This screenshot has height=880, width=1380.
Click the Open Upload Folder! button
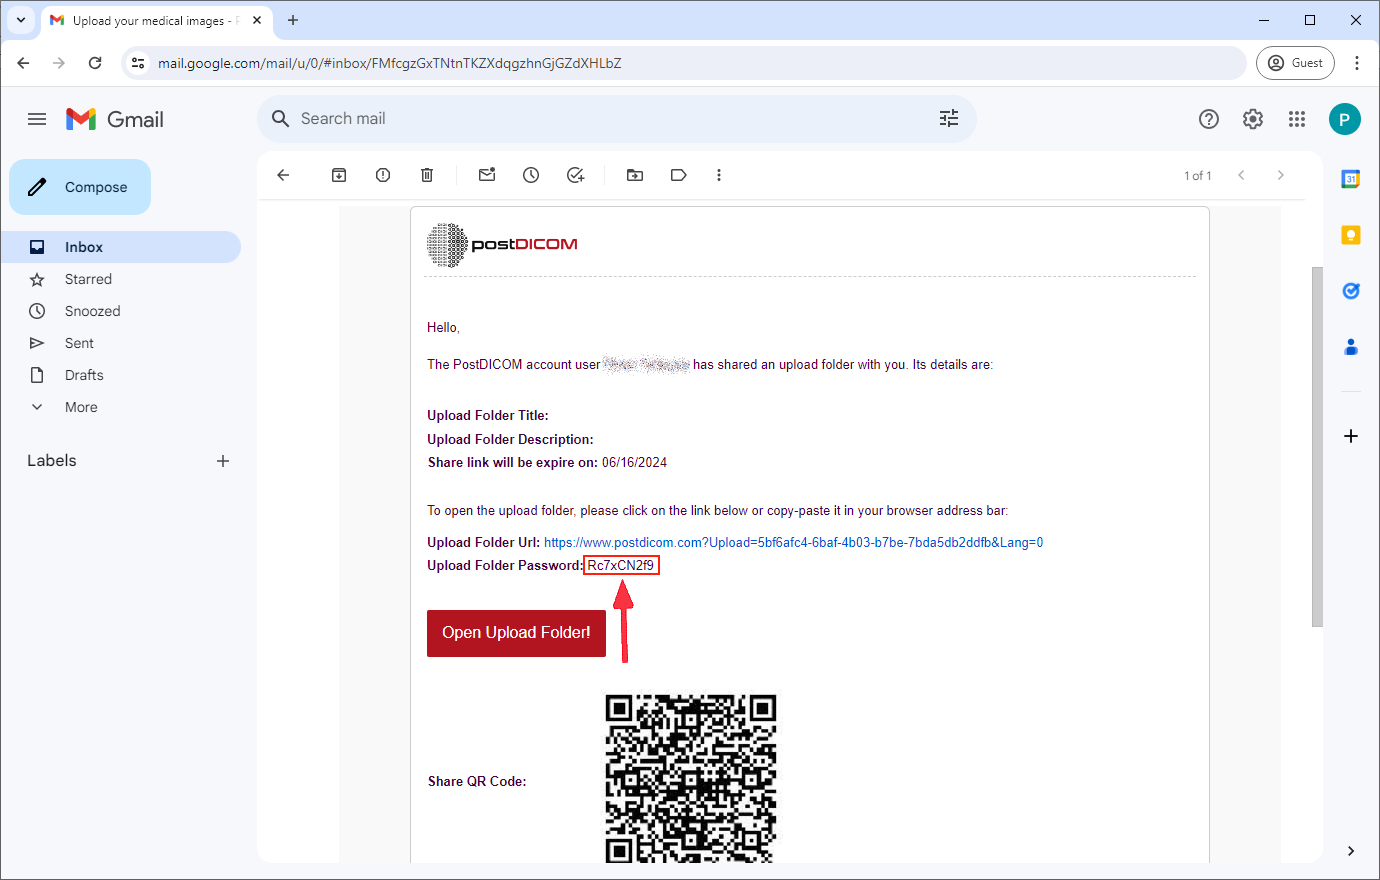[x=516, y=633]
